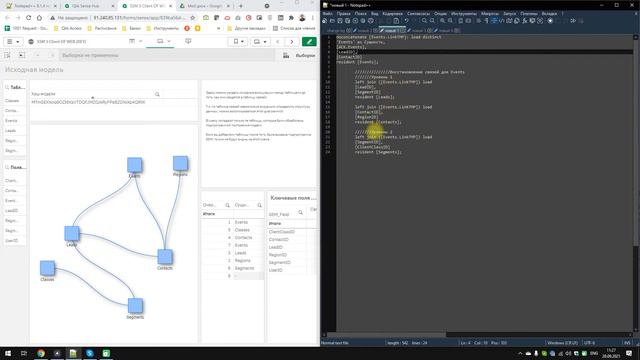640x360 pixels.
Task: Click the Regions row in order table
Action: point(233,260)
